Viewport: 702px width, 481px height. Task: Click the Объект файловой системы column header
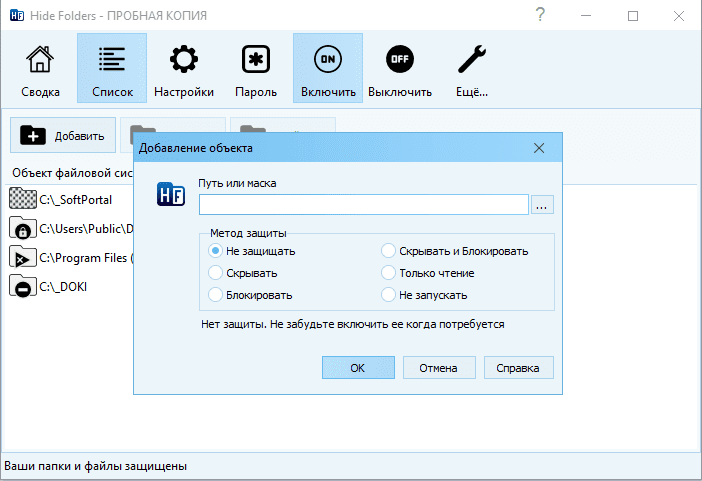[73, 173]
